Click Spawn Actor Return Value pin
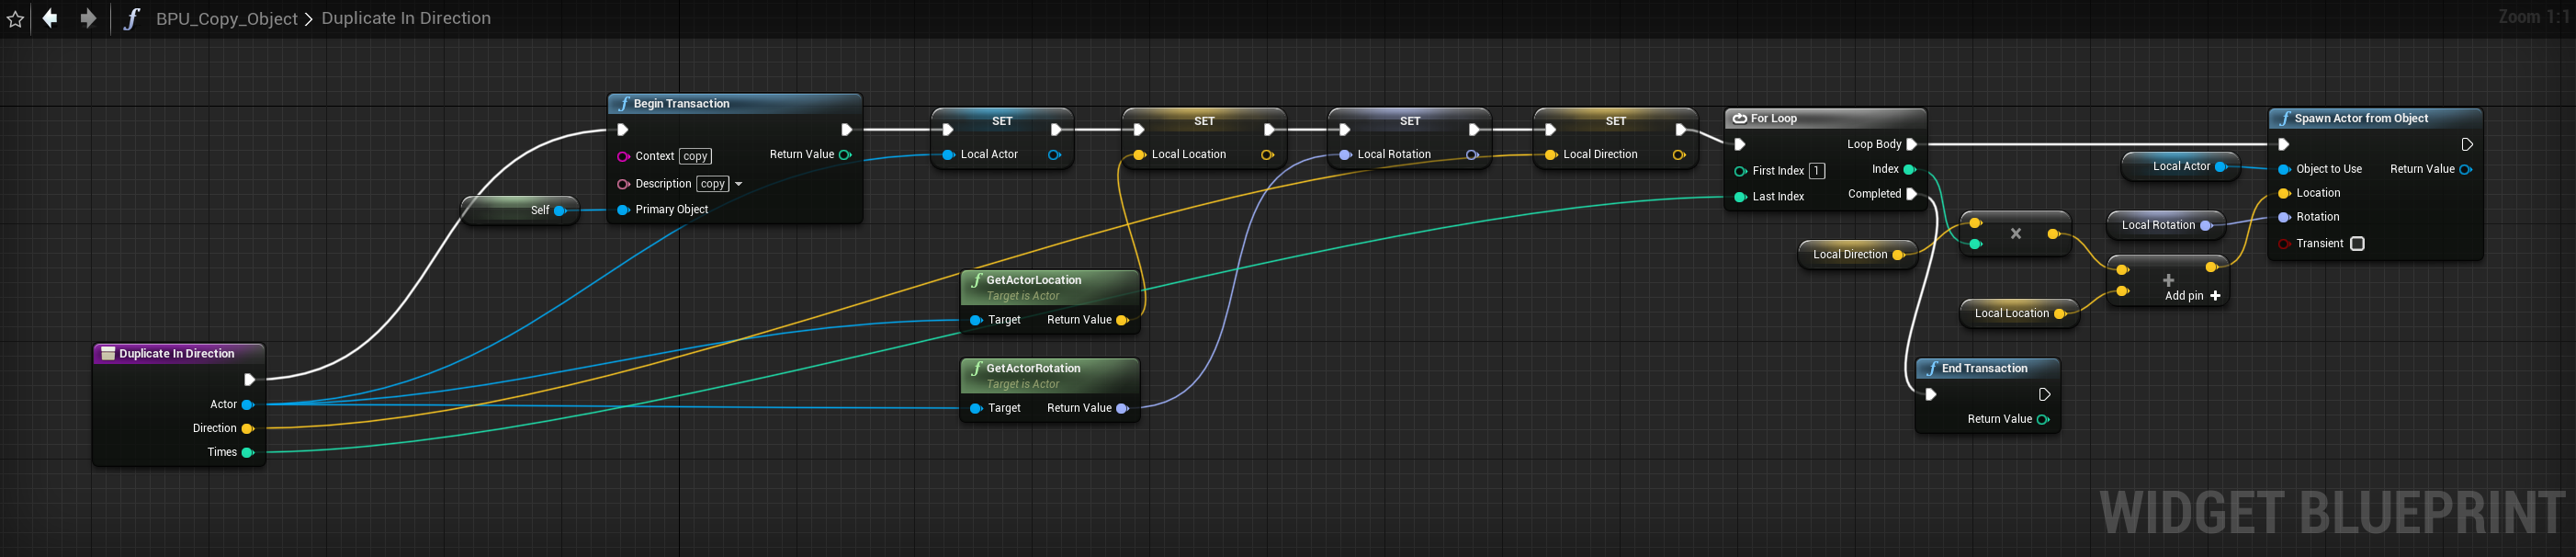This screenshot has height=557, width=2576. click(2466, 170)
